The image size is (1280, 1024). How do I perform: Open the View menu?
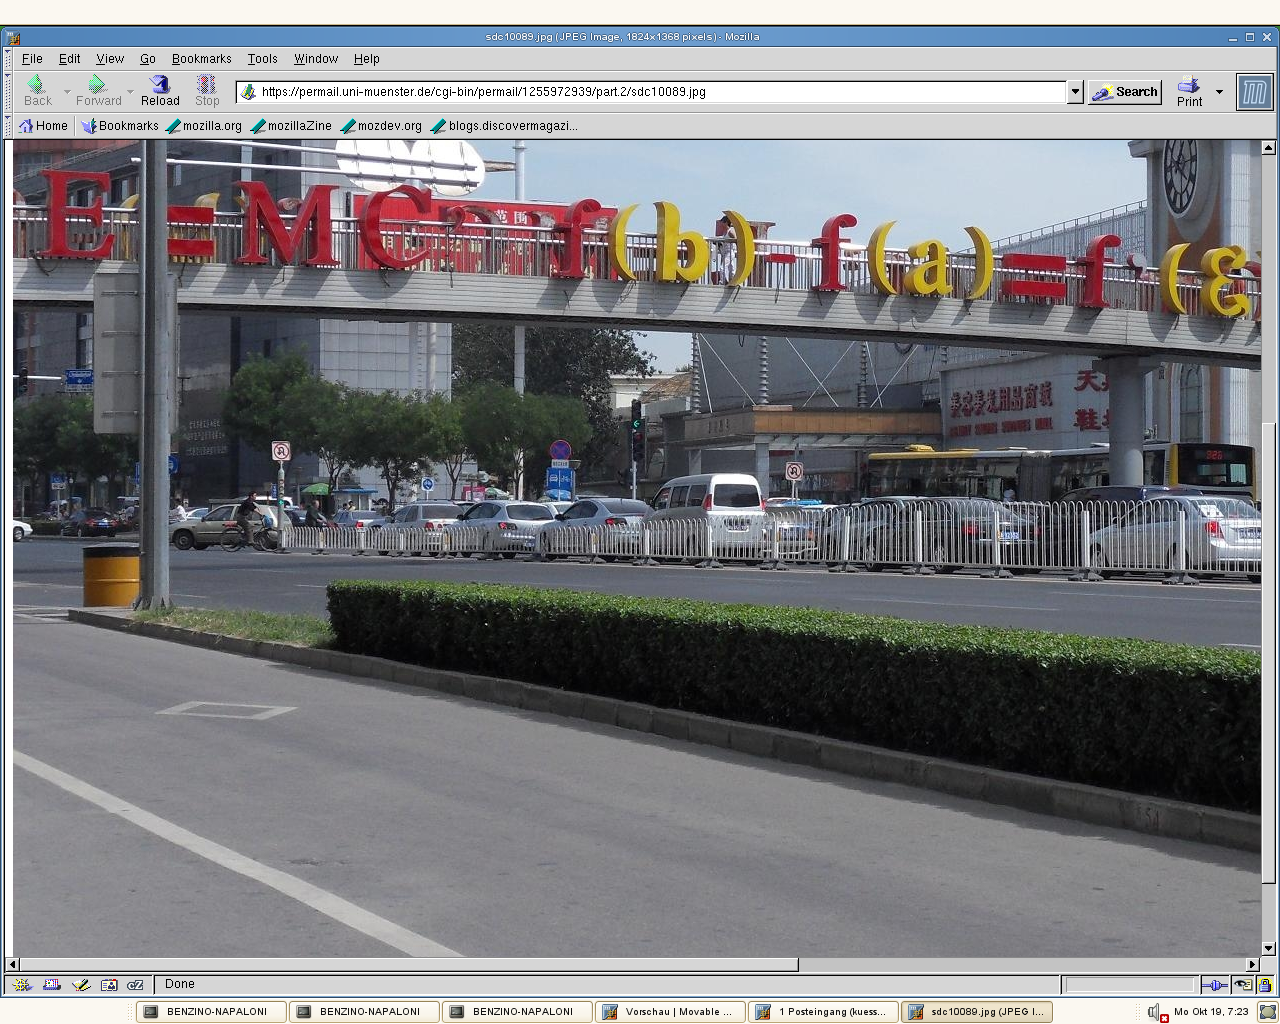pos(110,59)
